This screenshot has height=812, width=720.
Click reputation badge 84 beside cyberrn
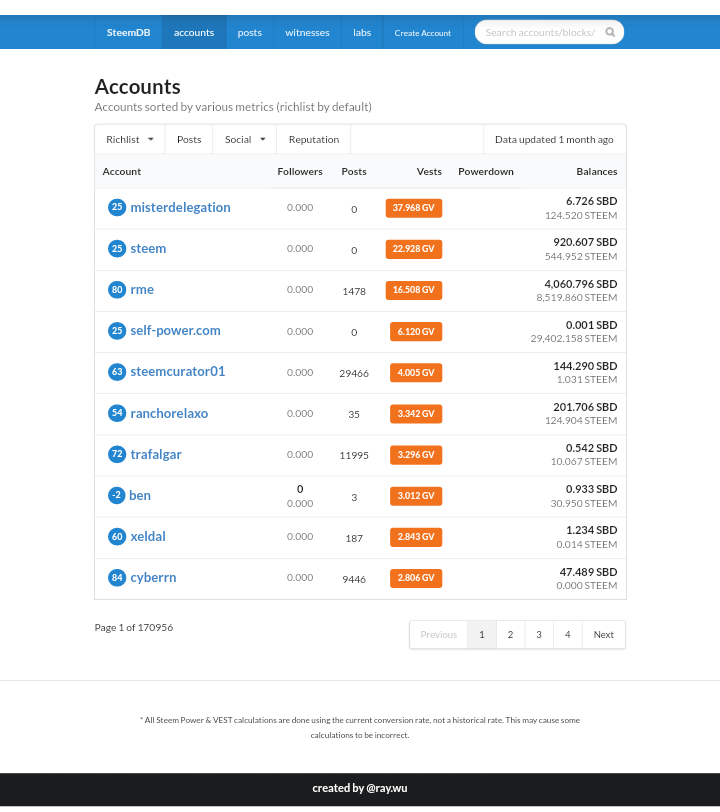pos(117,577)
